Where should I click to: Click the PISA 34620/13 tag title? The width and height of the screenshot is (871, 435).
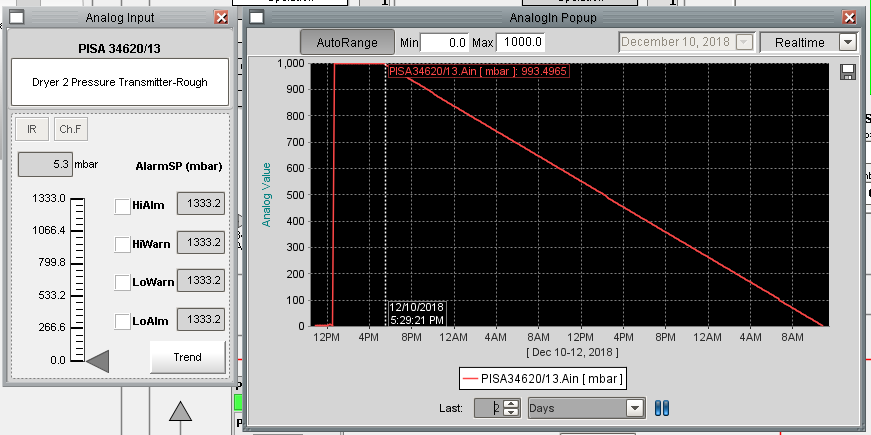click(x=119, y=49)
